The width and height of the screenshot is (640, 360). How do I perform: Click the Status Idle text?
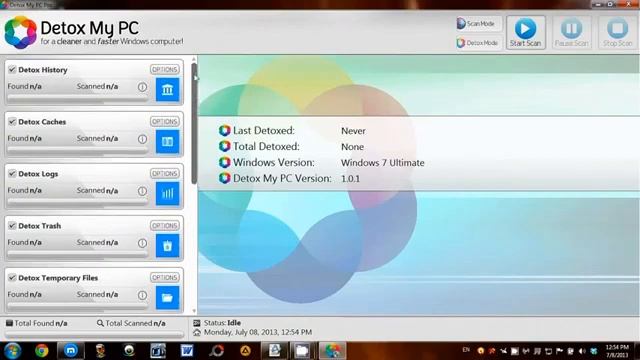[x=222, y=323]
